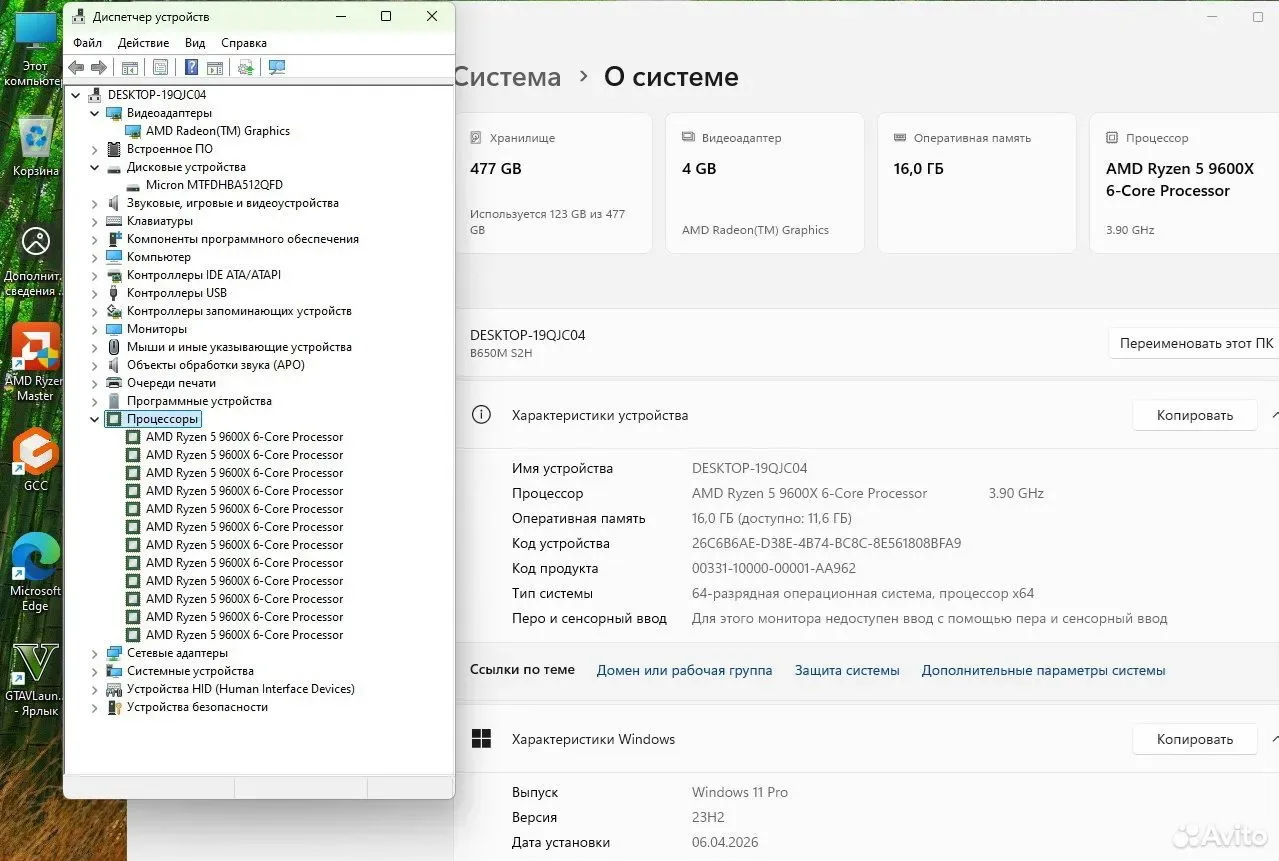The width and height of the screenshot is (1279, 861).
Task: Expand the Программные устройства category
Action: (x=95, y=401)
